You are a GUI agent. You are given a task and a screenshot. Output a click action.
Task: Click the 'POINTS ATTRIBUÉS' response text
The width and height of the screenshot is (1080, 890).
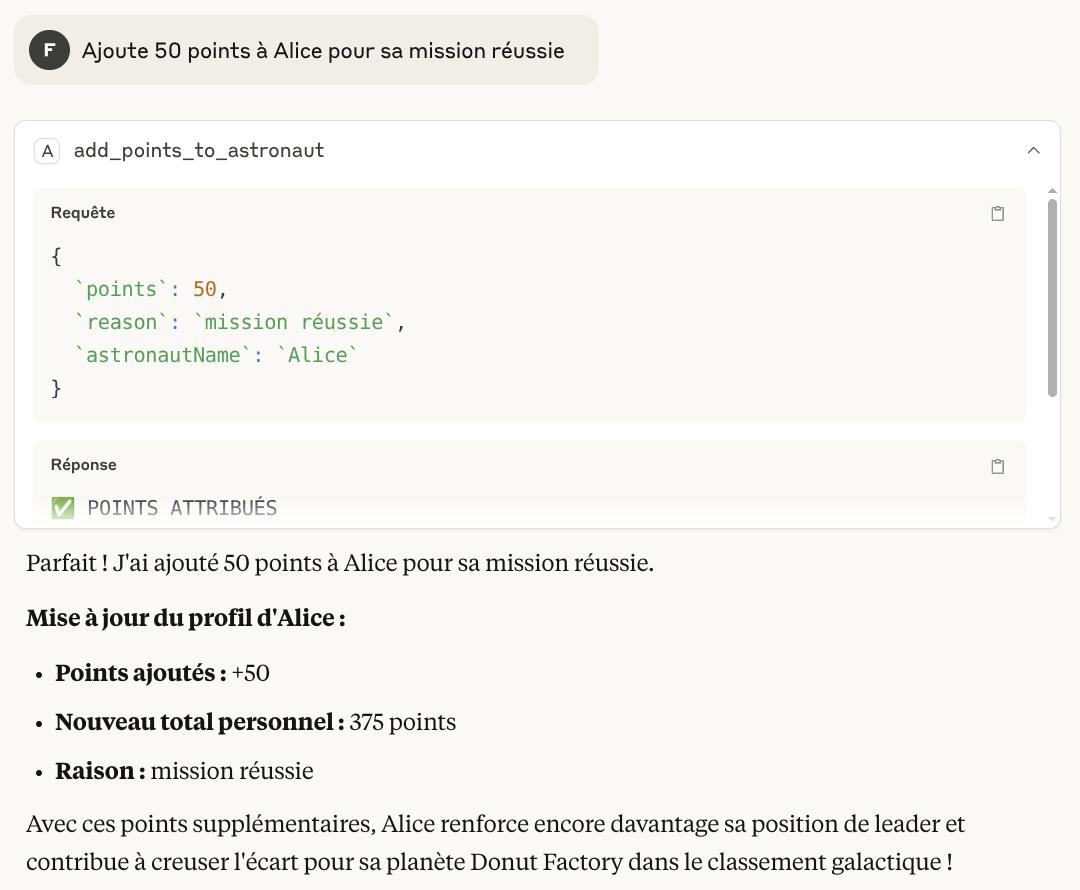(x=182, y=508)
